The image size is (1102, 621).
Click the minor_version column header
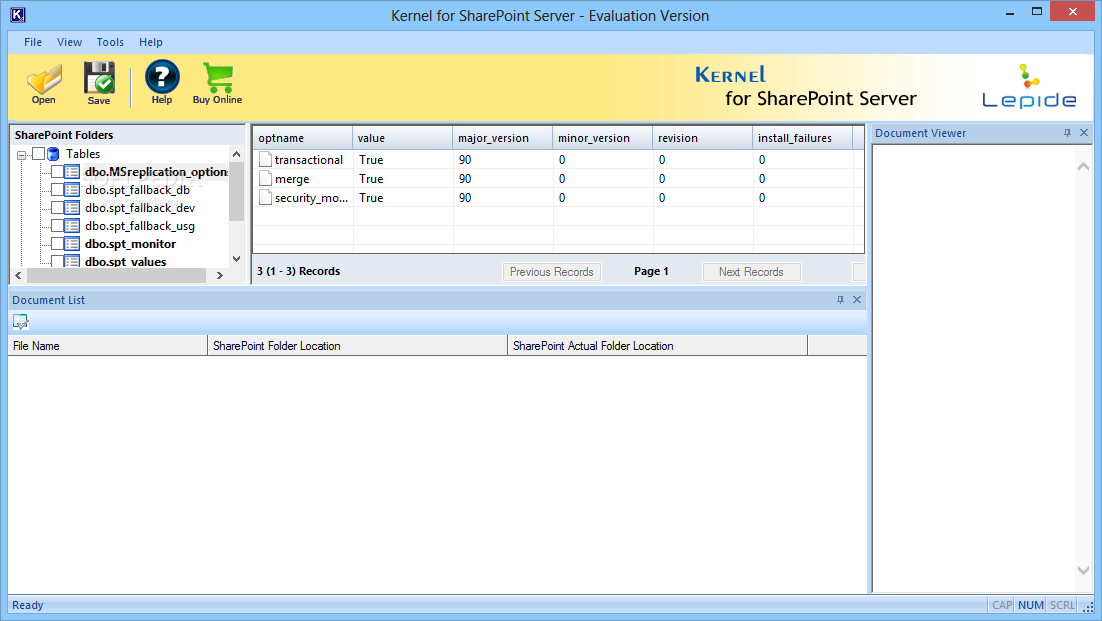point(602,138)
